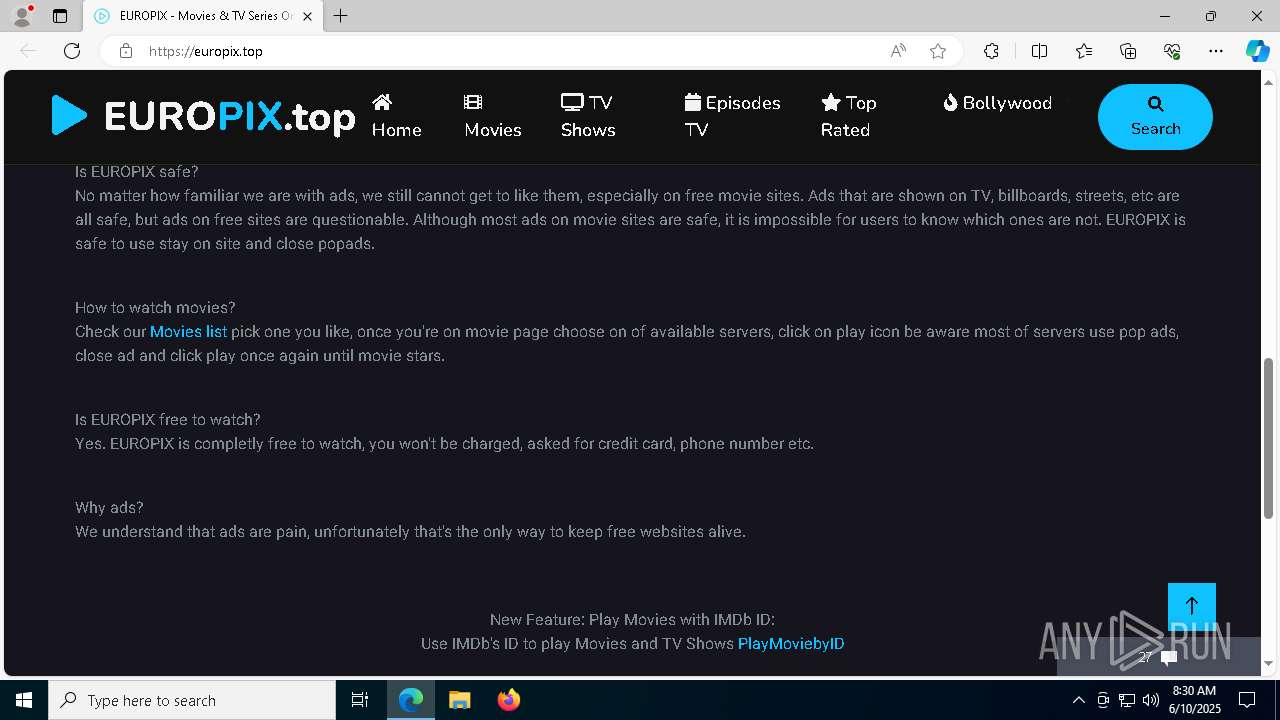Click the scroll-to-top arrow button

pos(1192,606)
